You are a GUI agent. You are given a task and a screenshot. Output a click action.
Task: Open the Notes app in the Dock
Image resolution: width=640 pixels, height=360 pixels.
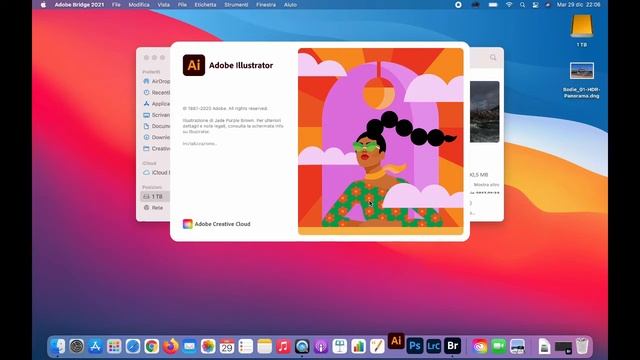point(264,347)
